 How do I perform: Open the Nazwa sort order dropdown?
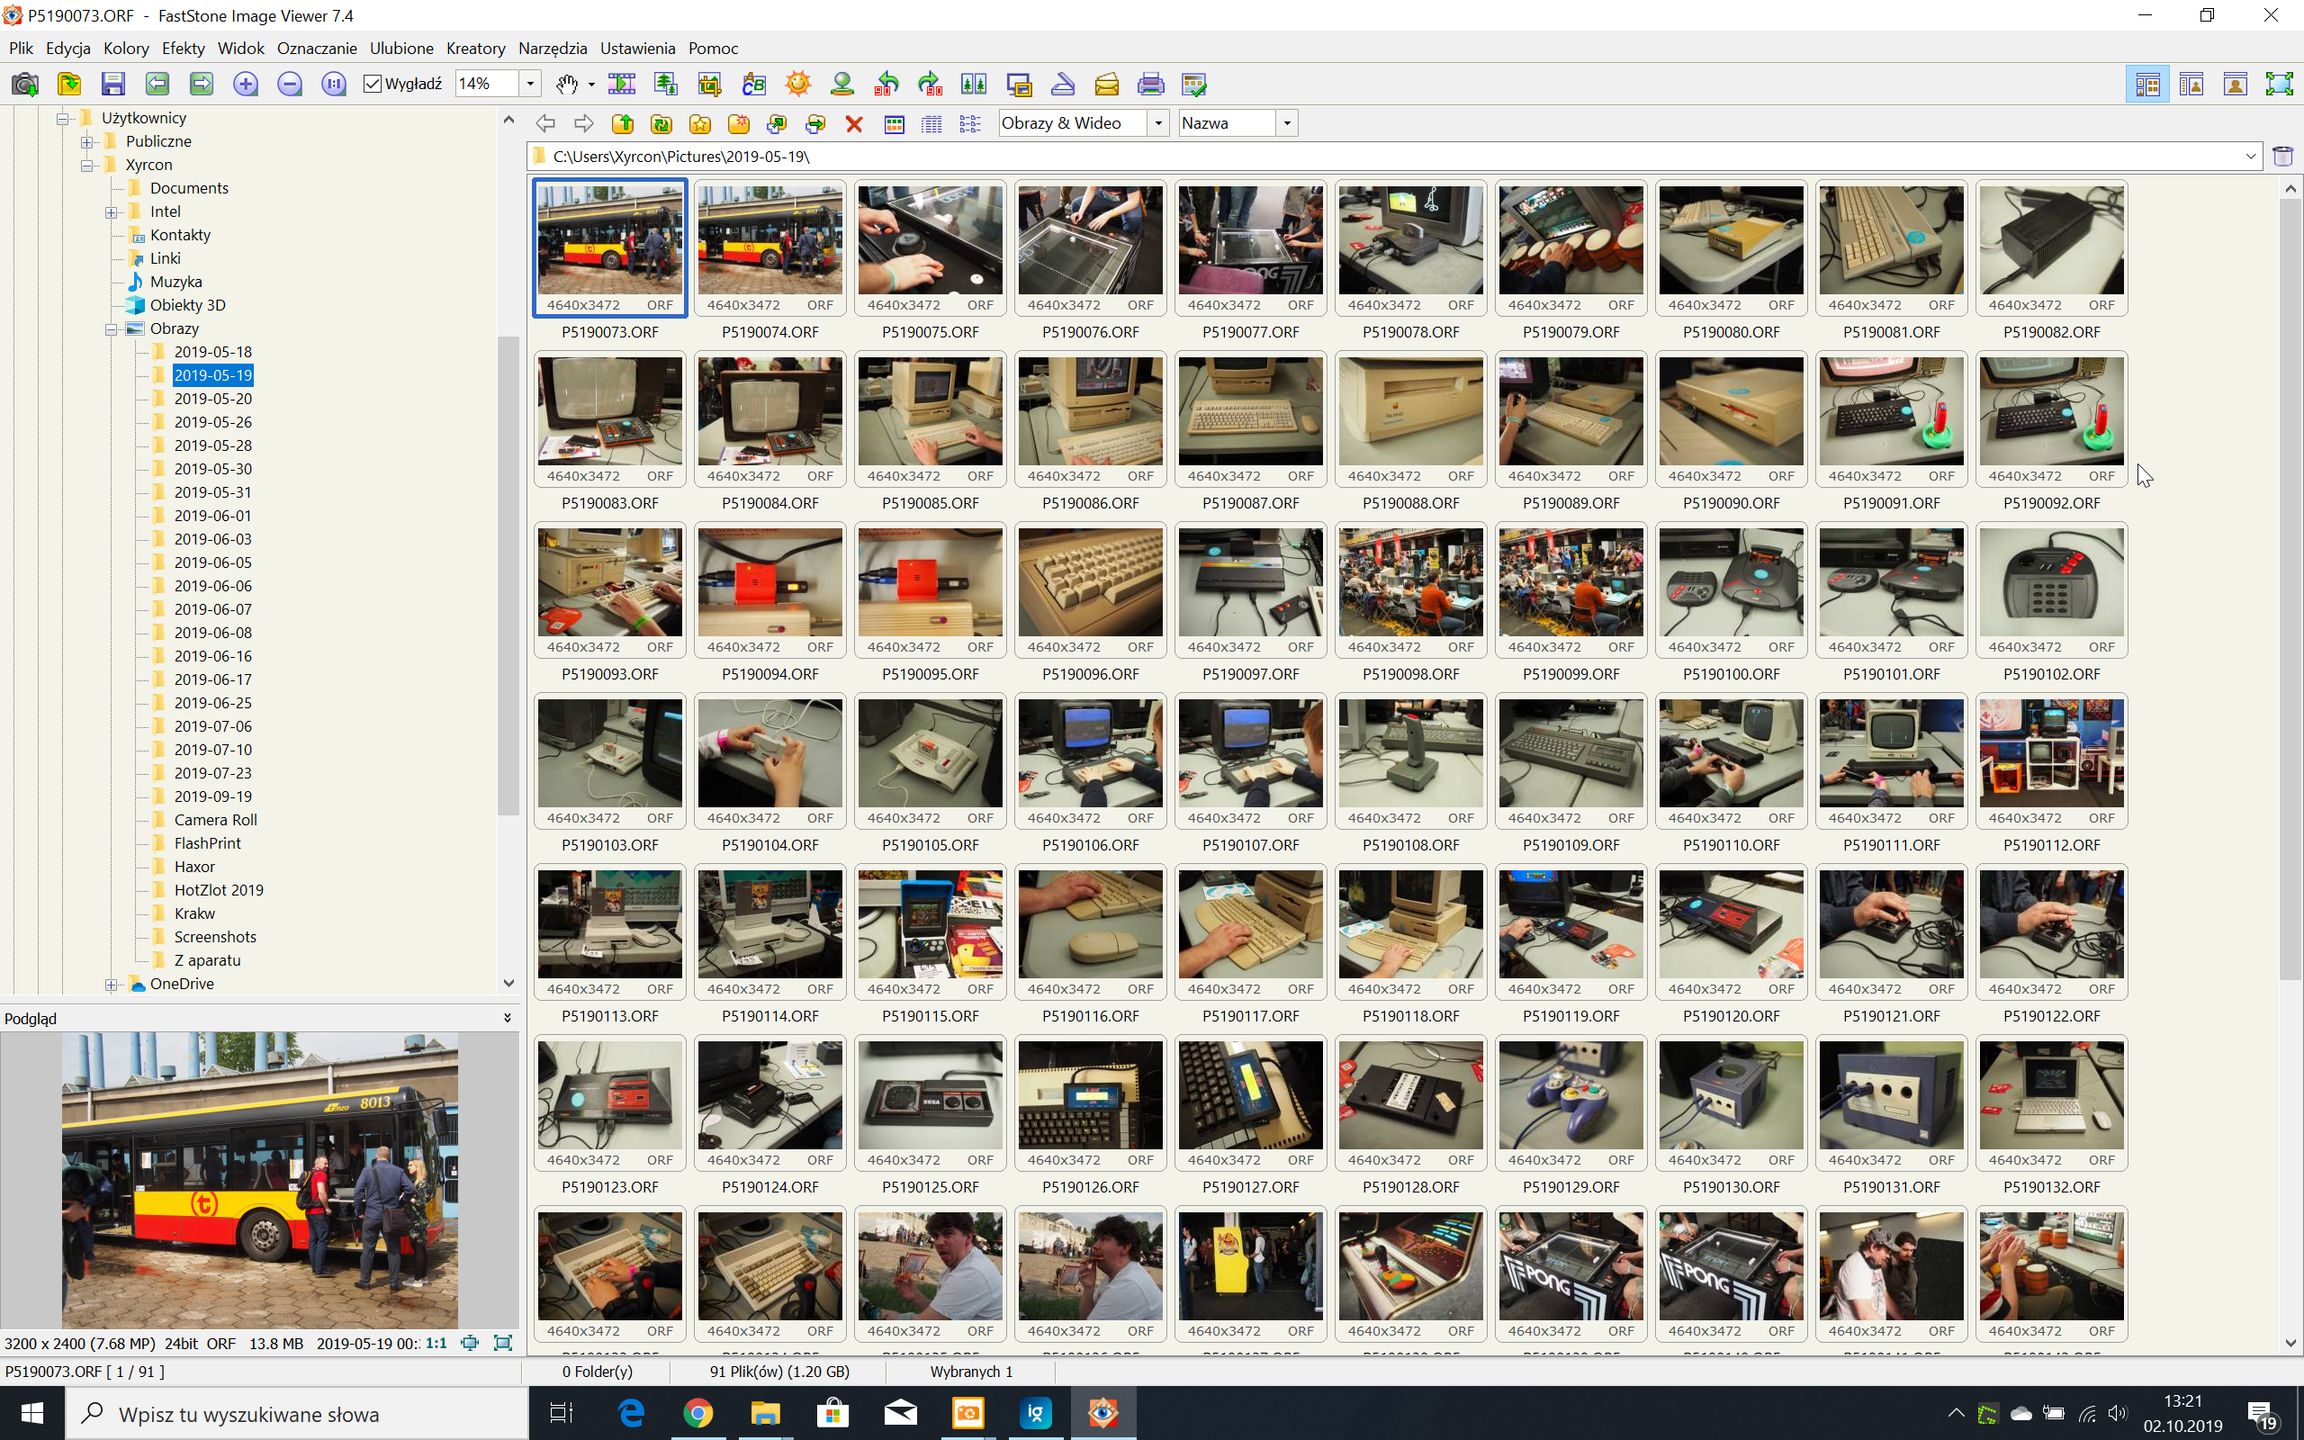[x=1287, y=123]
